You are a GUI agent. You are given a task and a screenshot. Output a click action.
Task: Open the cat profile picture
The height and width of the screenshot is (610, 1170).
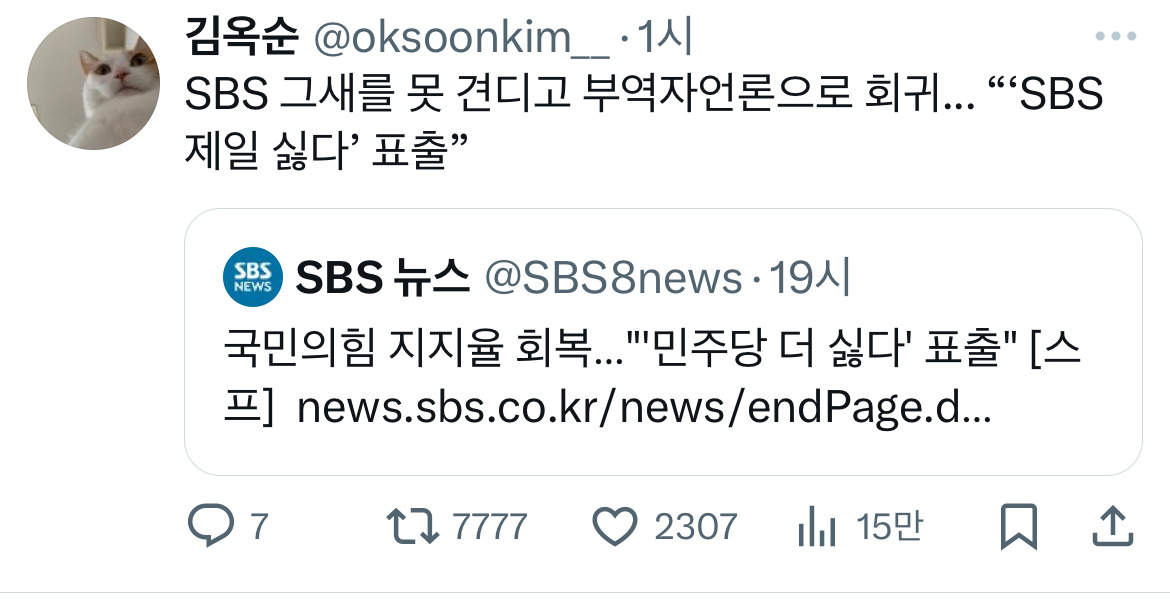[x=93, y=84]
